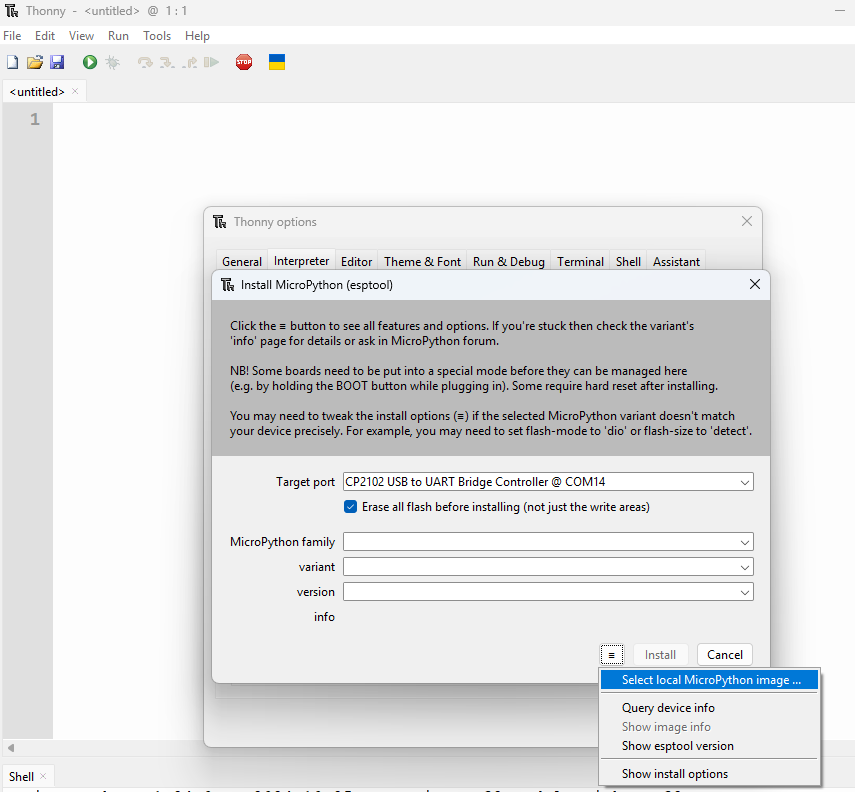The height and width of the screenshot is (792, 855).
Task: Start debugging with the bug icon
Action: click(112, 62)
